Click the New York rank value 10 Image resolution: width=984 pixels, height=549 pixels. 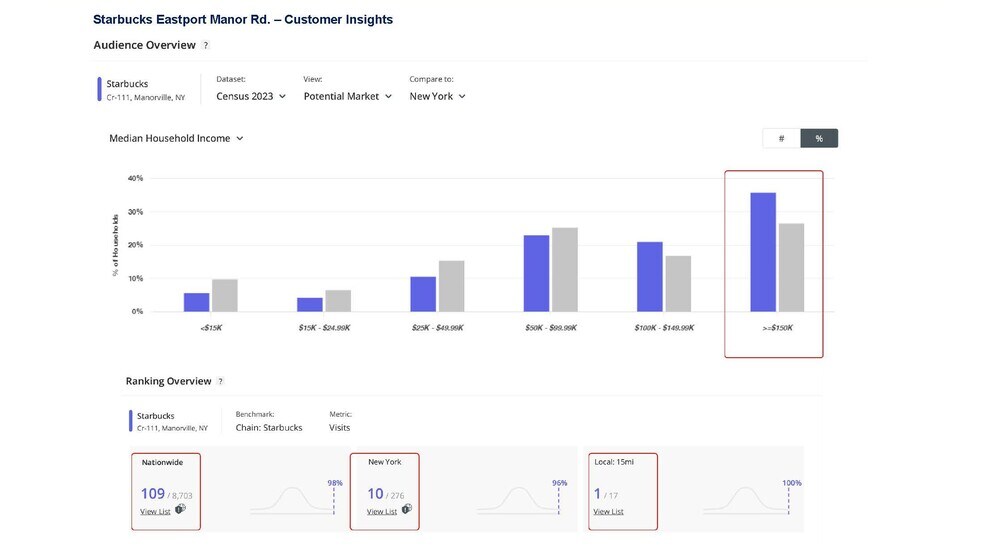[375, 494]
